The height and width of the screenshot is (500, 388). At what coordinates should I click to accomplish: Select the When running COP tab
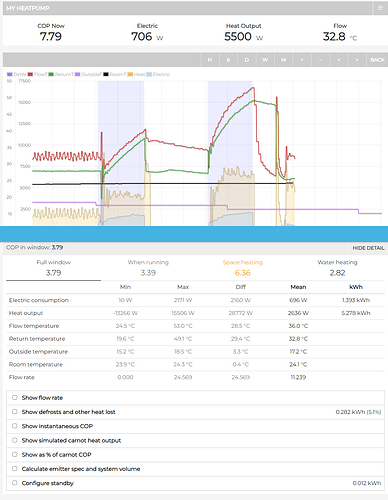pyautogui.click(x=148, y=268)
